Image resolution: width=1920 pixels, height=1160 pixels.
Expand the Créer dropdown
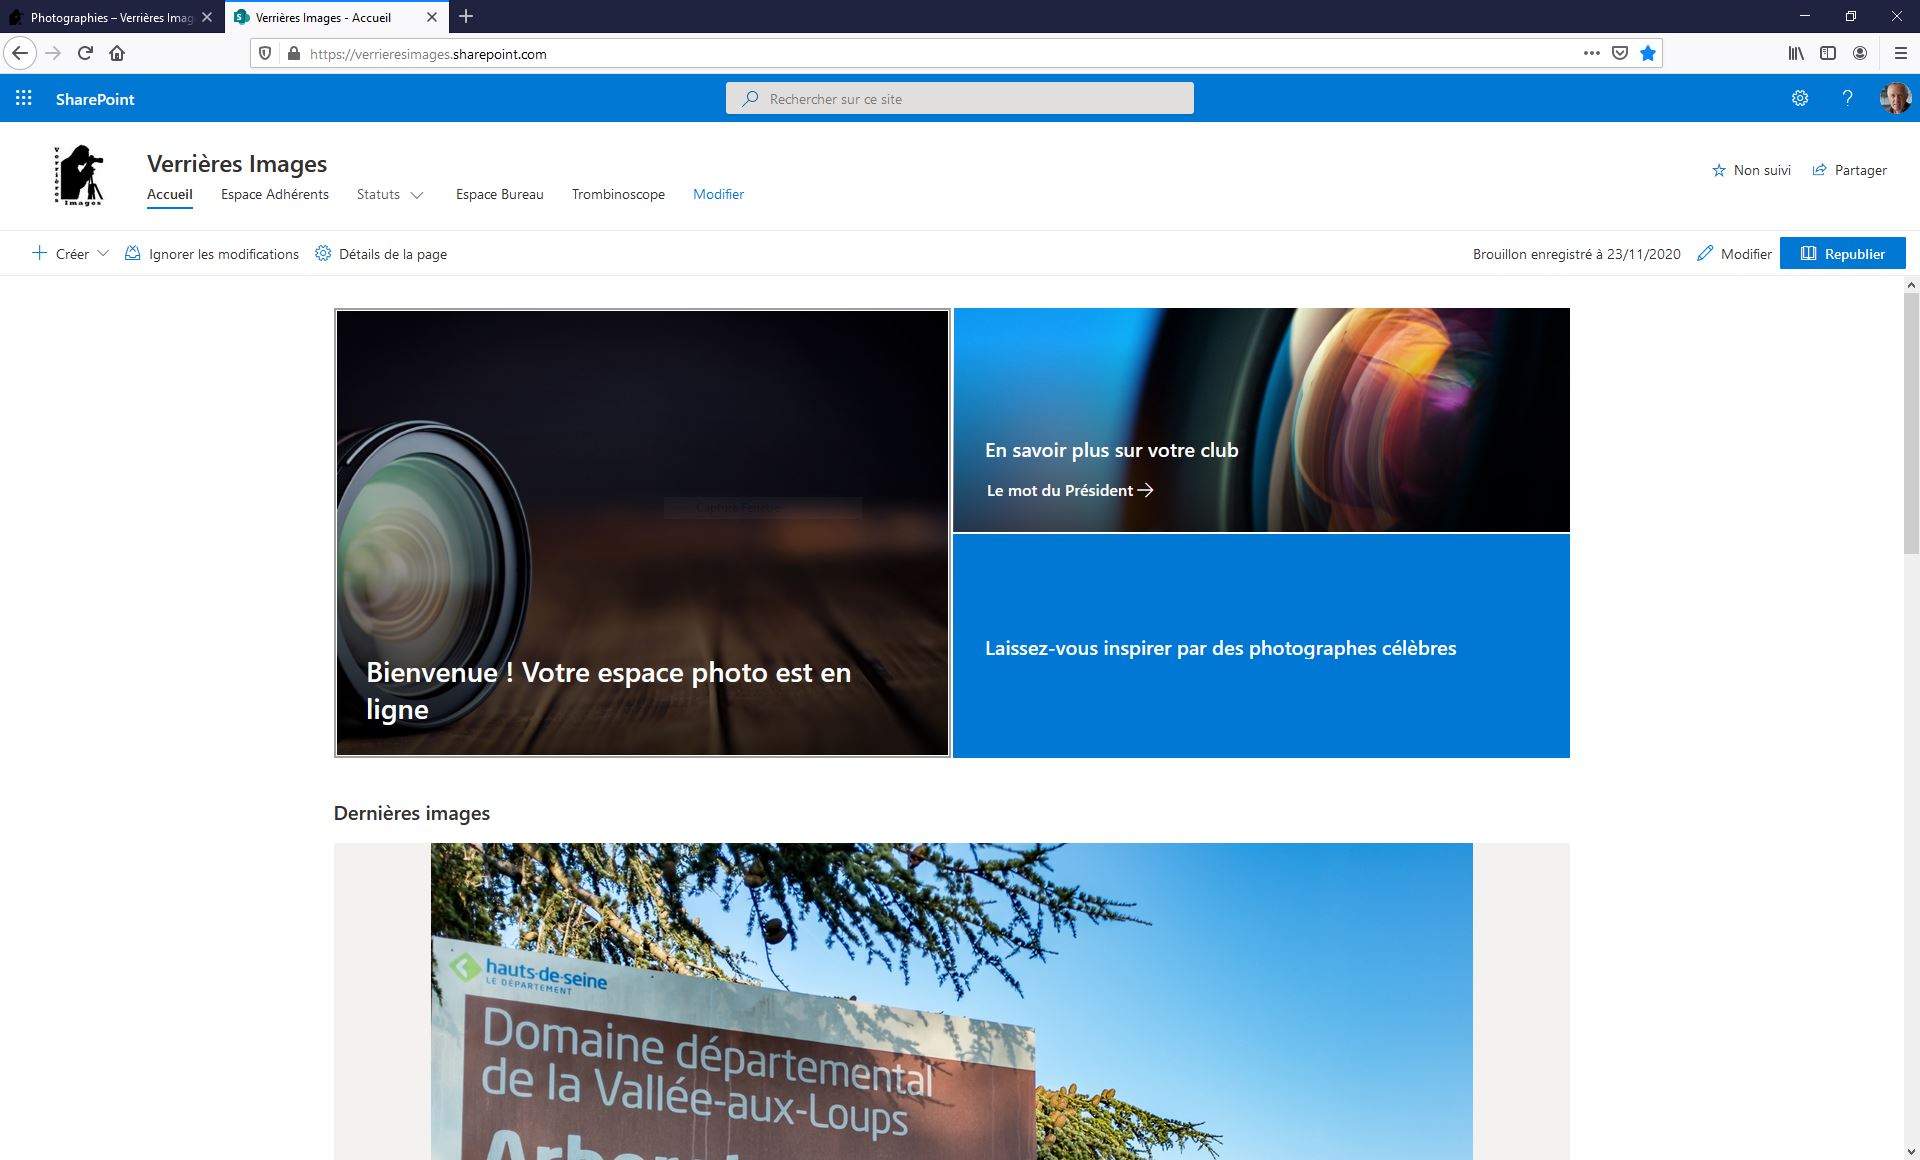click(70, 254)
